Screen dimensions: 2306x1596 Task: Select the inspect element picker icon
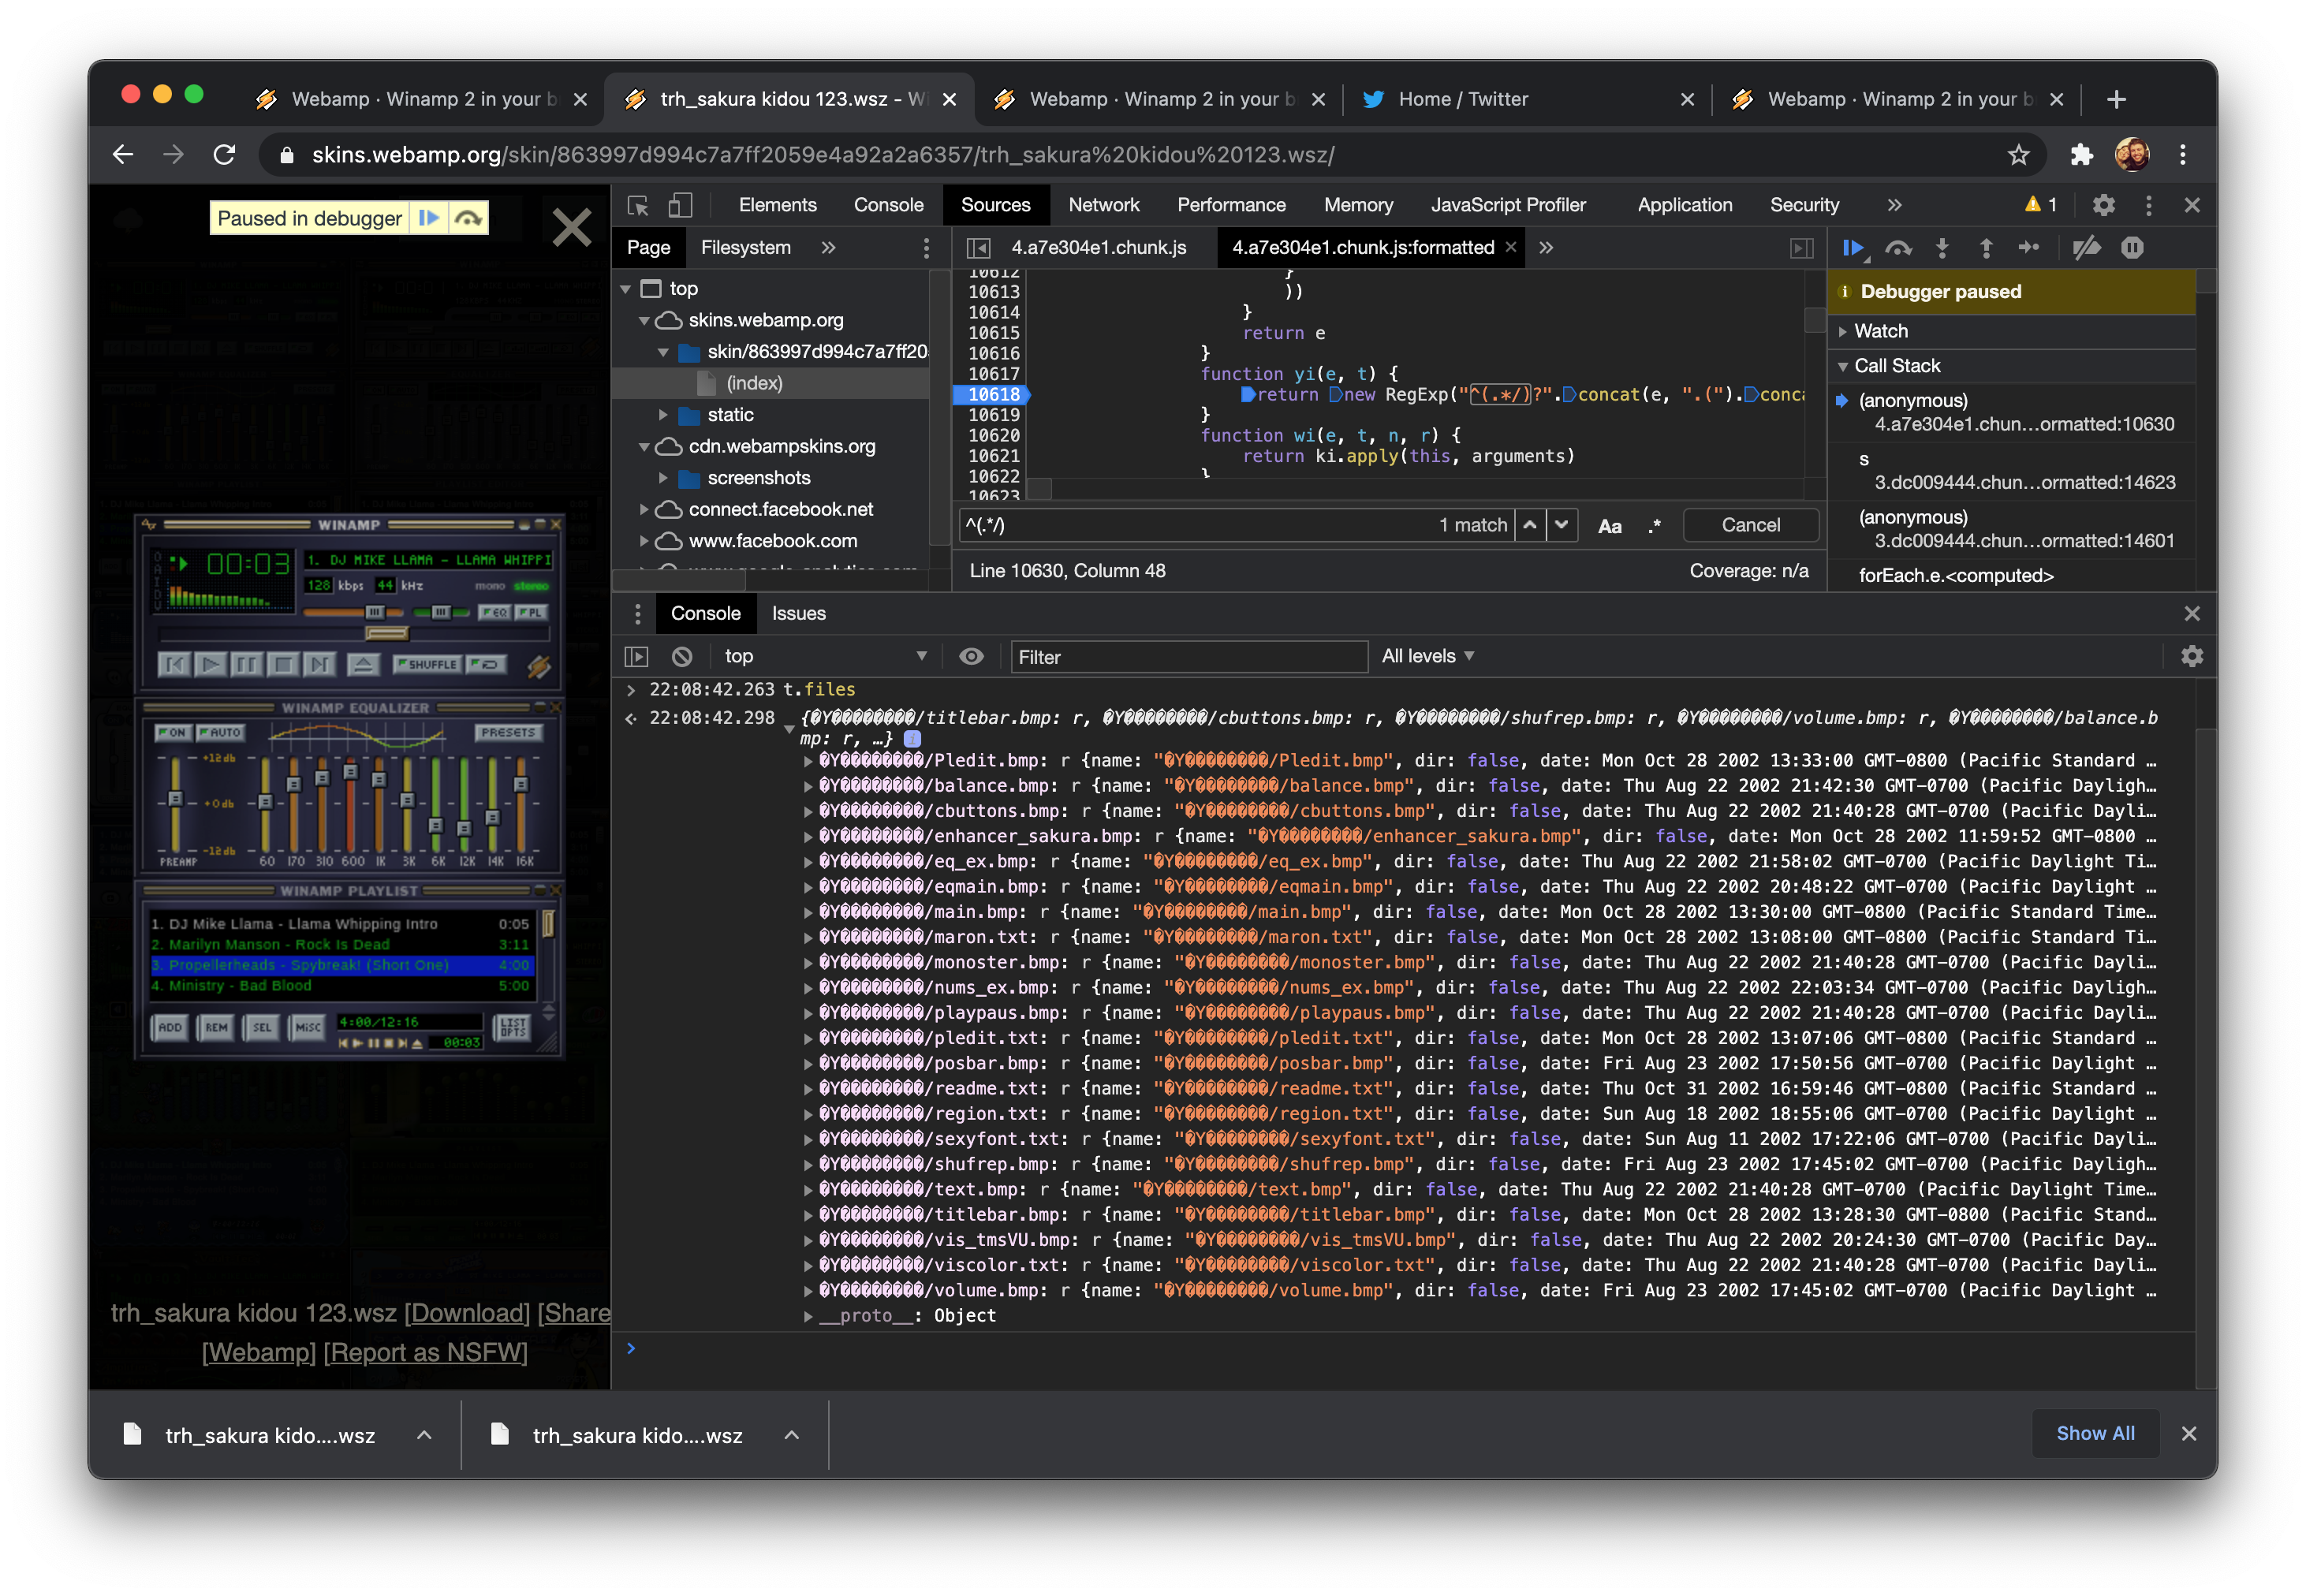[x=638, y=205]
